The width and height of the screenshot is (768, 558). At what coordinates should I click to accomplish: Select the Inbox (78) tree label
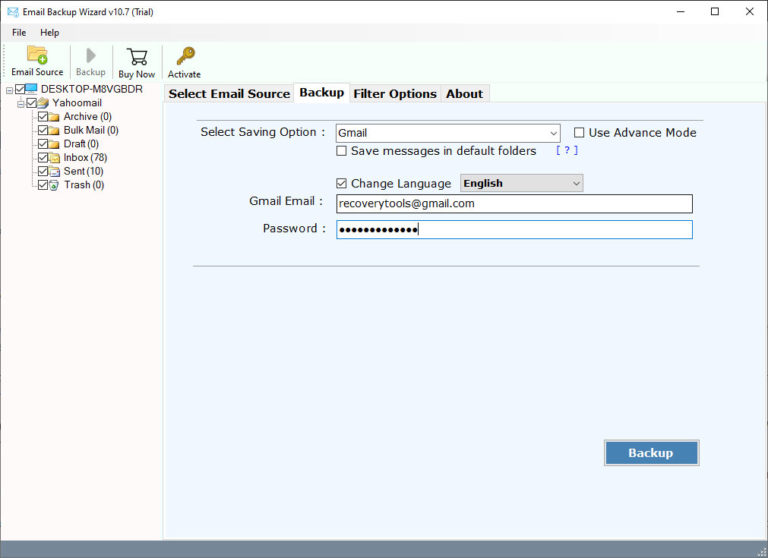[85, 157]
